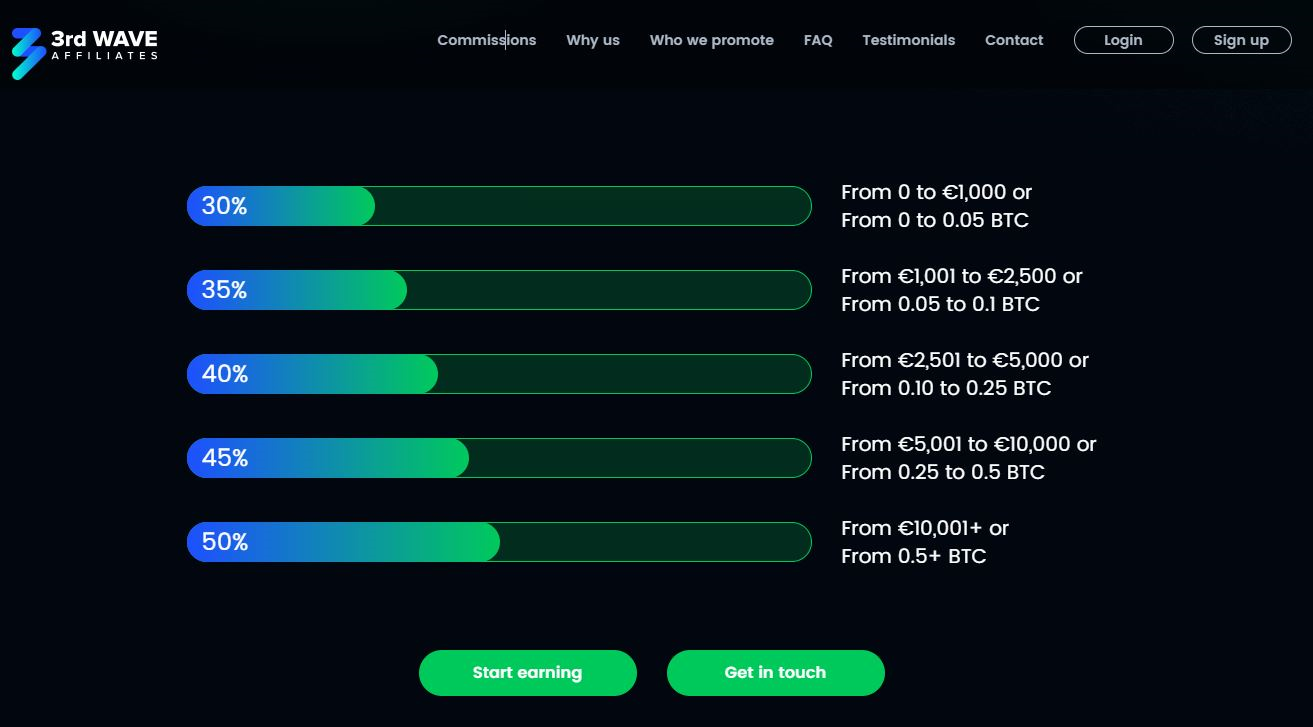
Task: Click the 40% commission progress bar
Action: [498, 374]
